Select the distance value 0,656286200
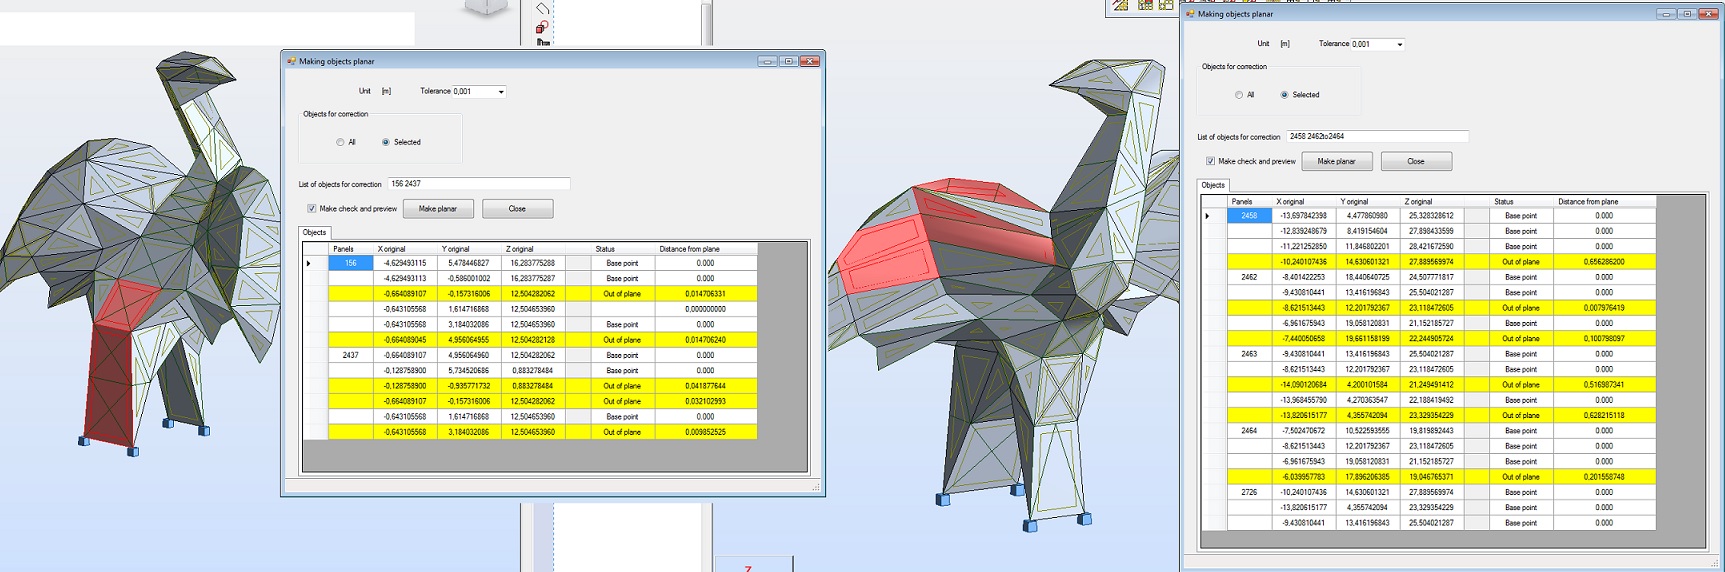 click(1604, 262)
